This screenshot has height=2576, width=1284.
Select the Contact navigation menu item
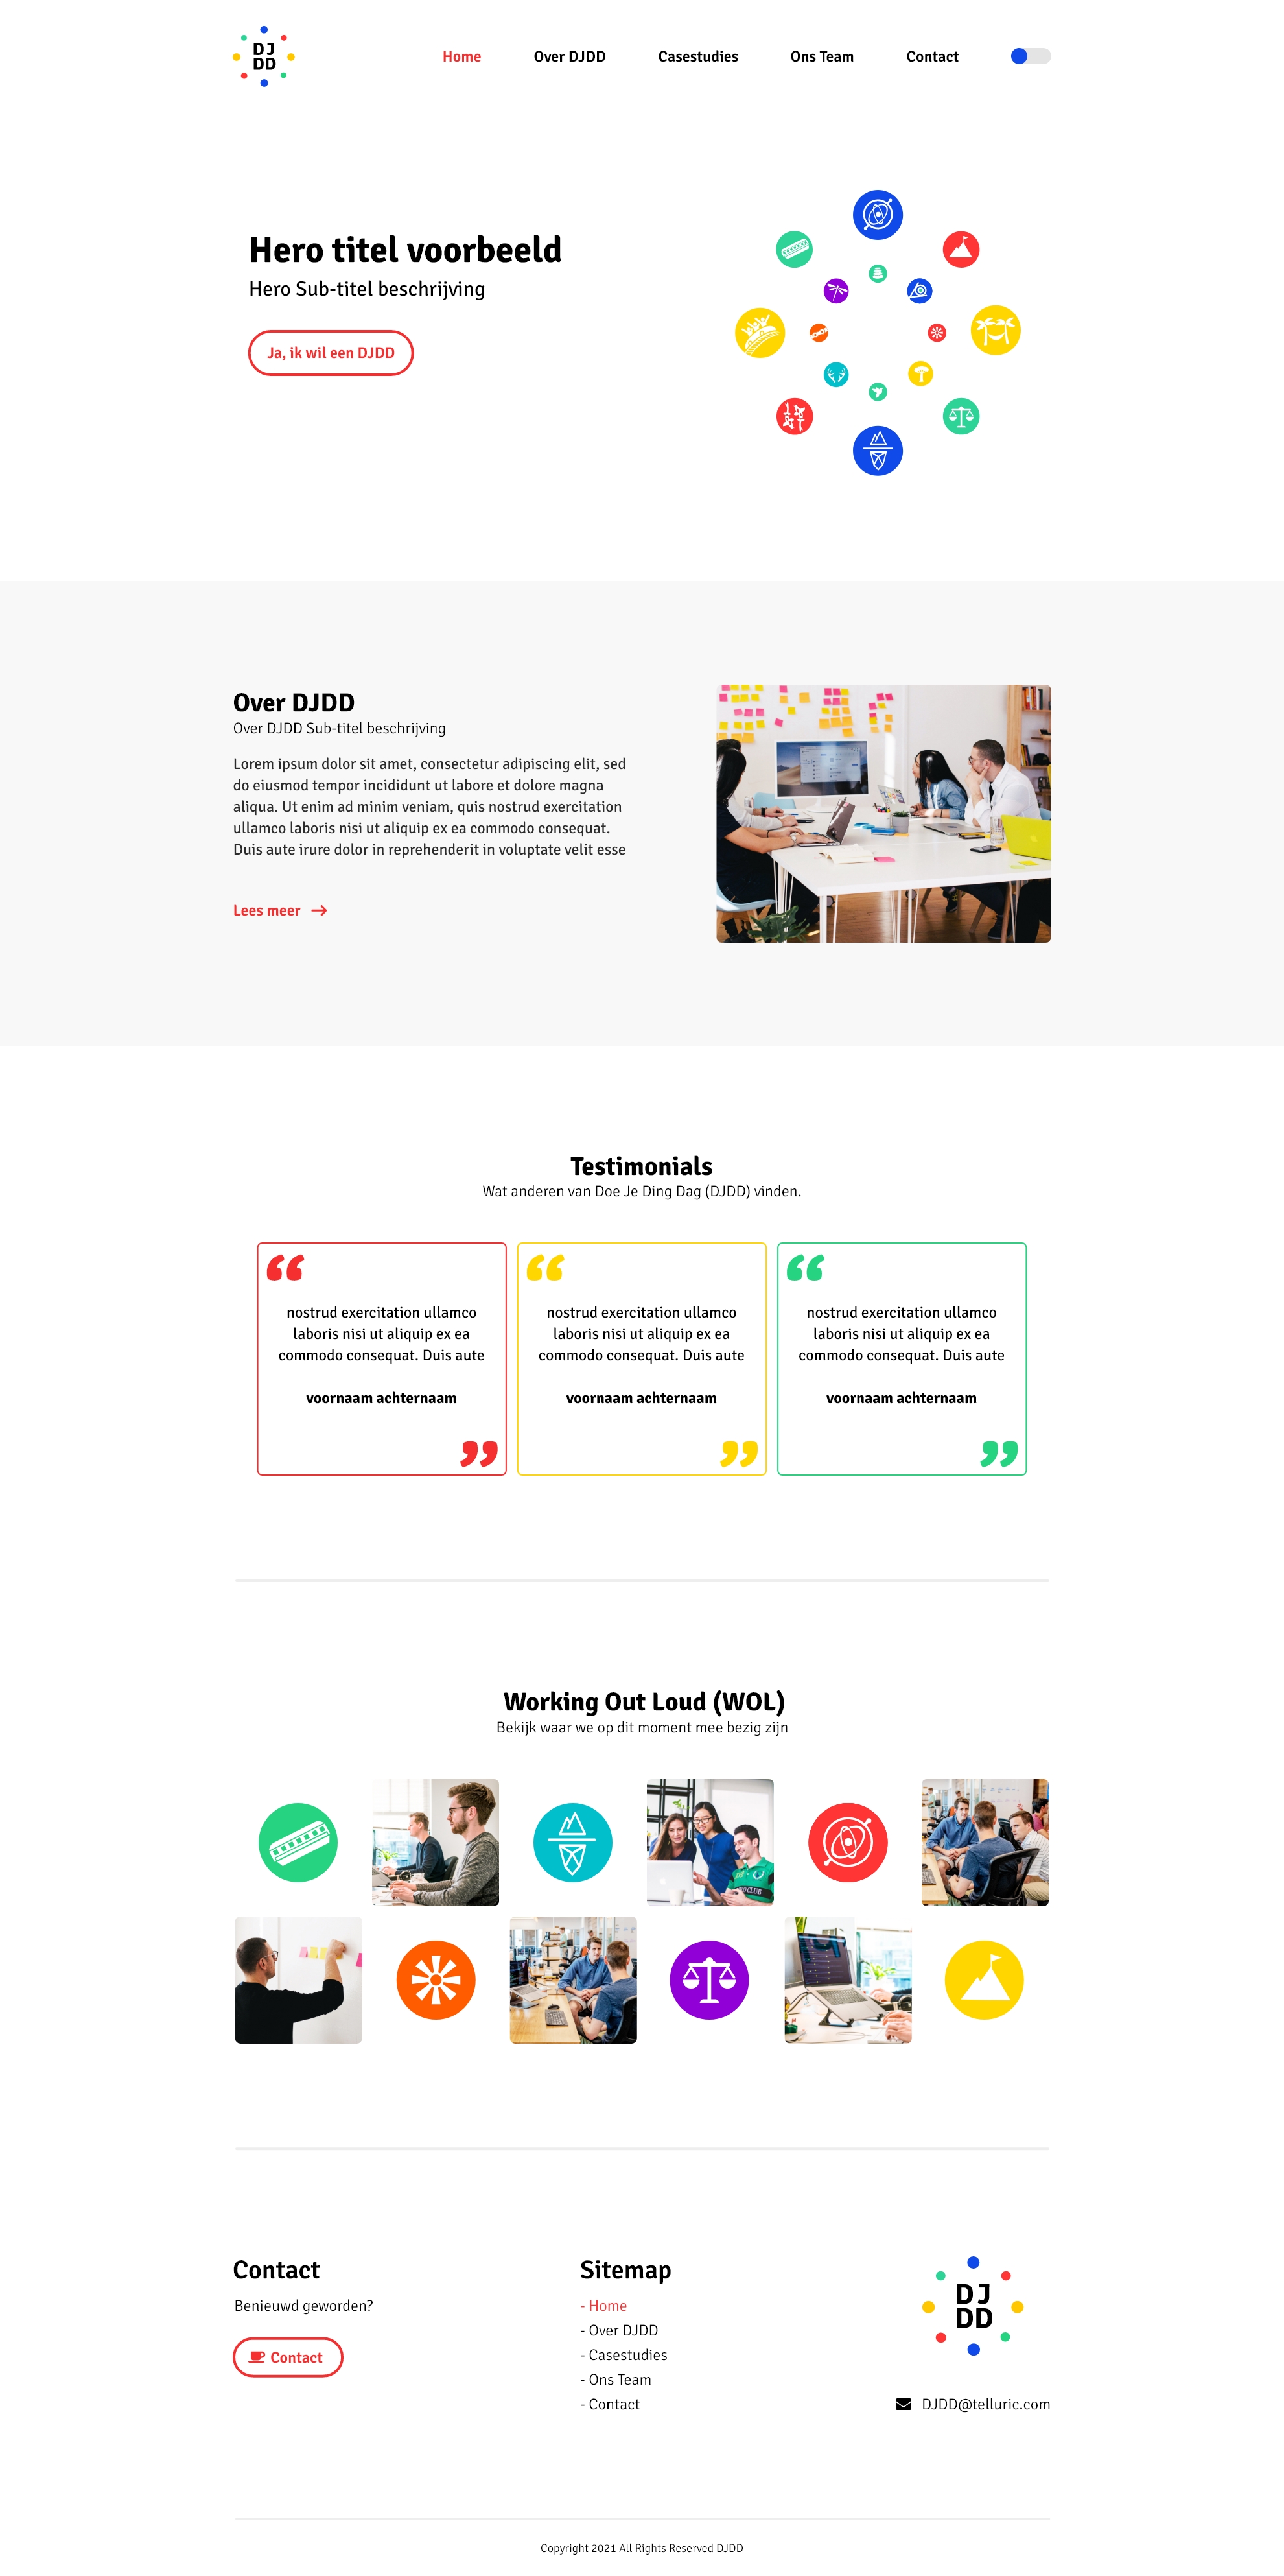(x=929, y=56)
